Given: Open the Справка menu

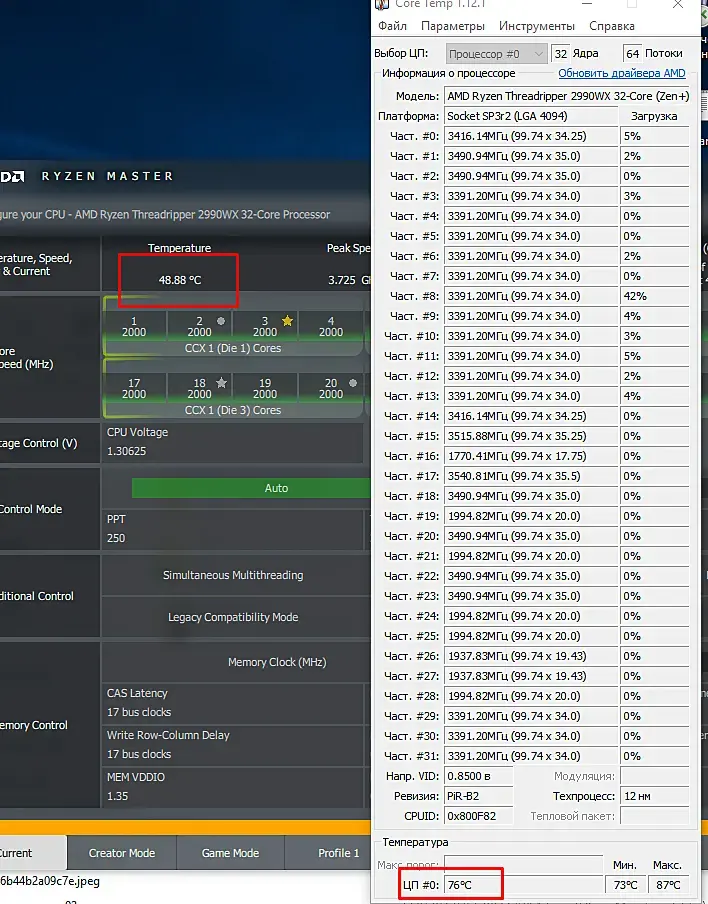Looking at the screenshot, I should (x=612, y=26).
